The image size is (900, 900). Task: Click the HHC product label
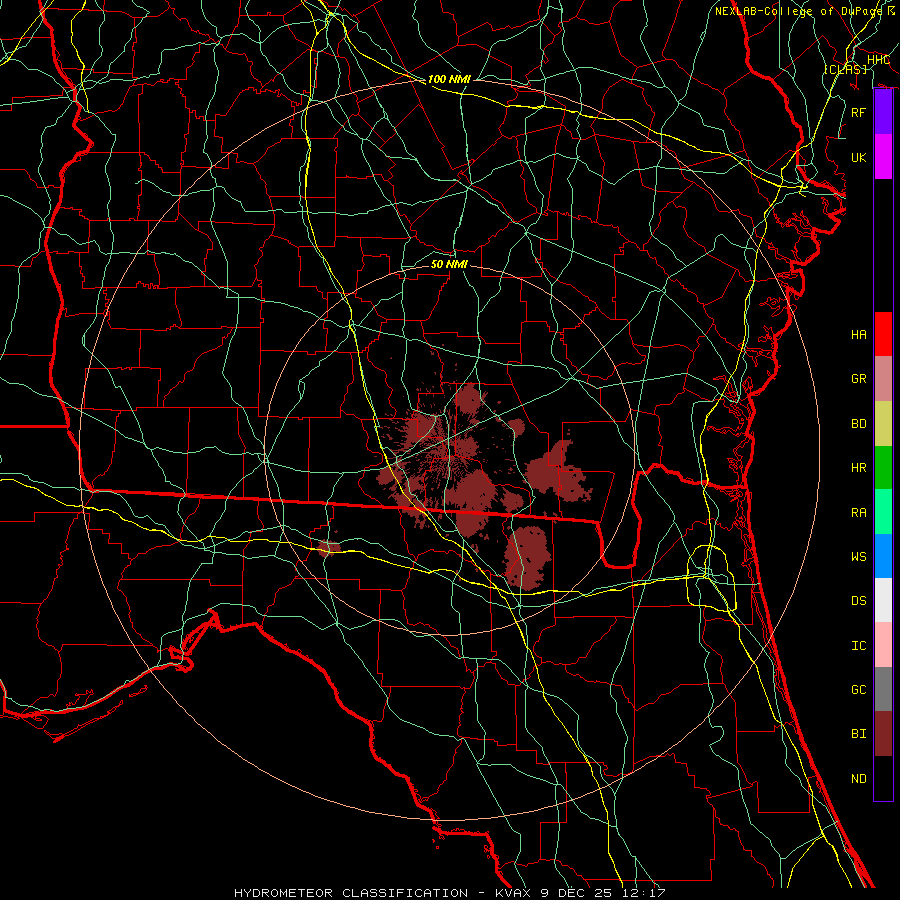pyautogui.click(x=878, y=60)
